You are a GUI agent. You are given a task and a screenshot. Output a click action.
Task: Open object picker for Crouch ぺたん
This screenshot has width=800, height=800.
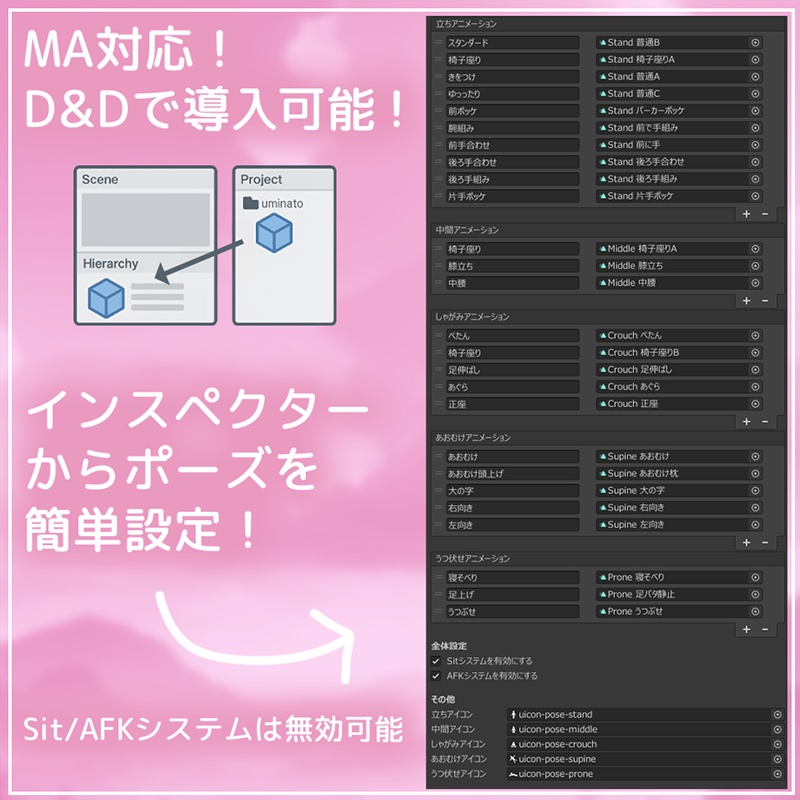click(755, 336)
